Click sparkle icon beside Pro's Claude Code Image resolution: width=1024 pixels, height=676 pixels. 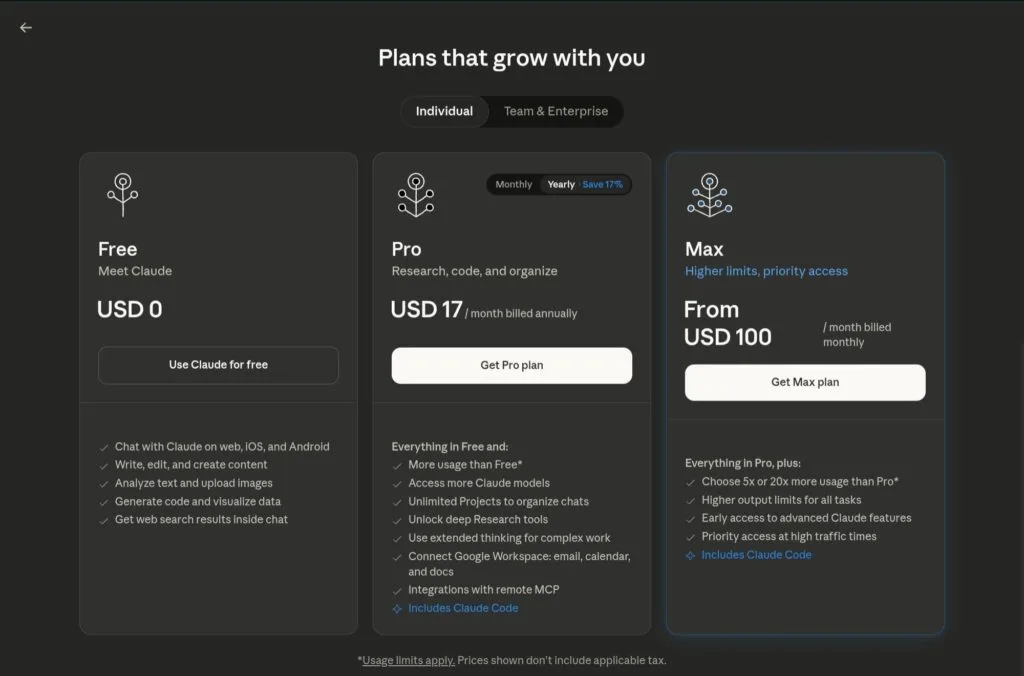397,609
